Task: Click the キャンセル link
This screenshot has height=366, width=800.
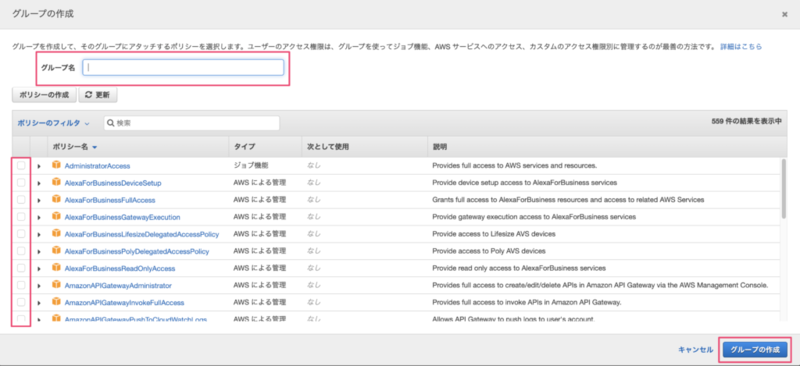Action: tap(695, 350)
